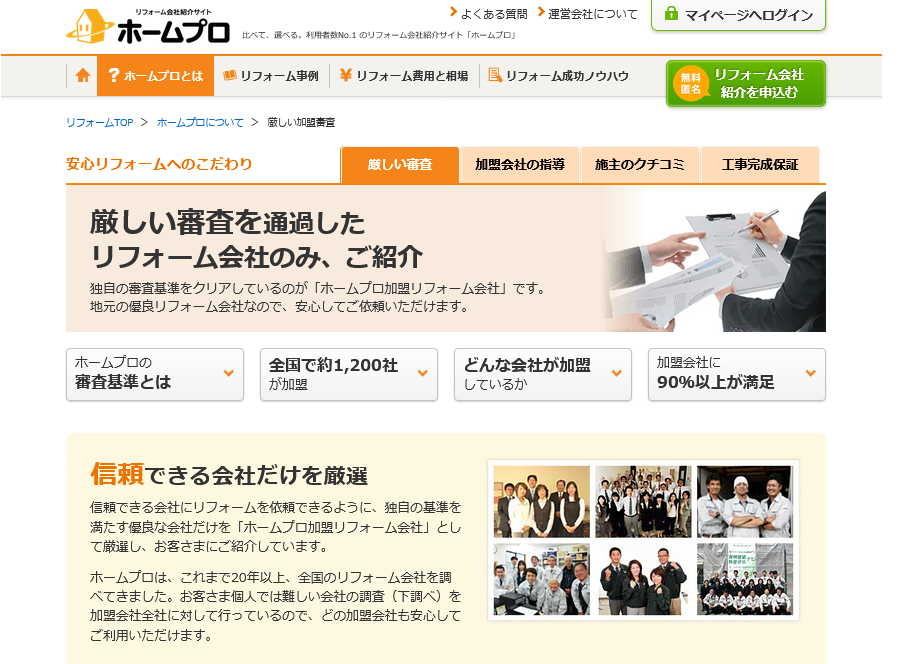
Task: Click the リフォーム会社紹介を申込む green button
Action: click(746, 84)
